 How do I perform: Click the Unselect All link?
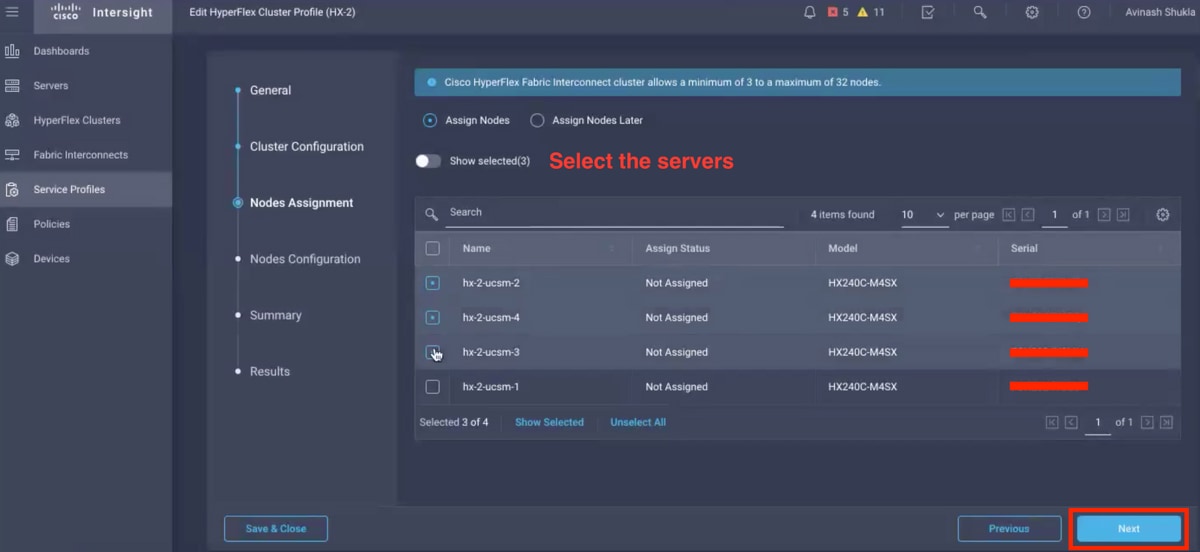click(638, 422)
